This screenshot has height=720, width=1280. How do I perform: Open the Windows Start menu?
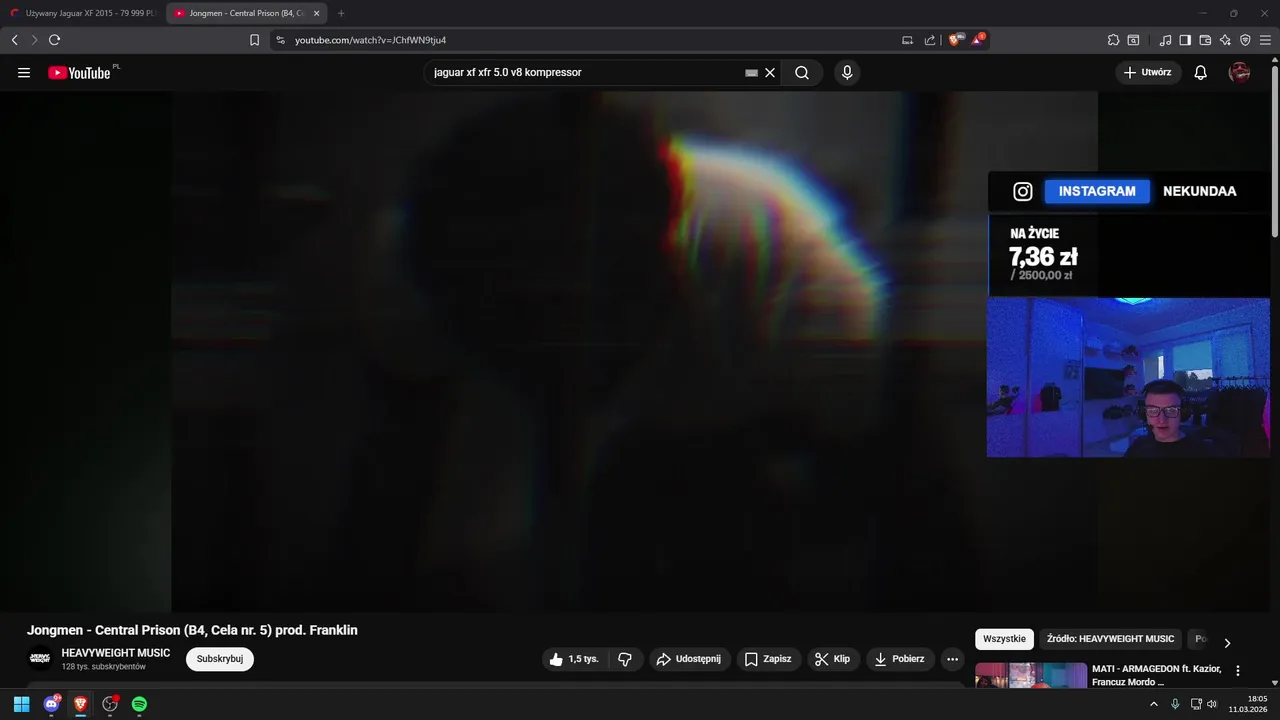(x=21, y=704)
